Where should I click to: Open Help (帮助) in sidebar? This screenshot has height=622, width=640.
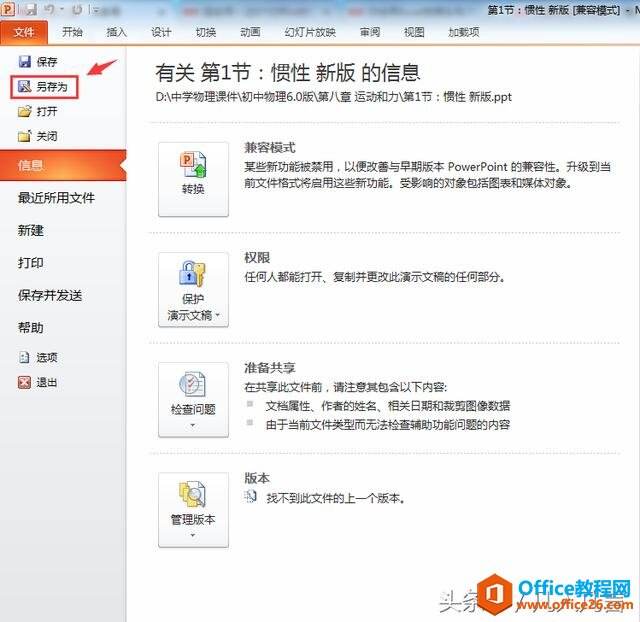point(31,327)
